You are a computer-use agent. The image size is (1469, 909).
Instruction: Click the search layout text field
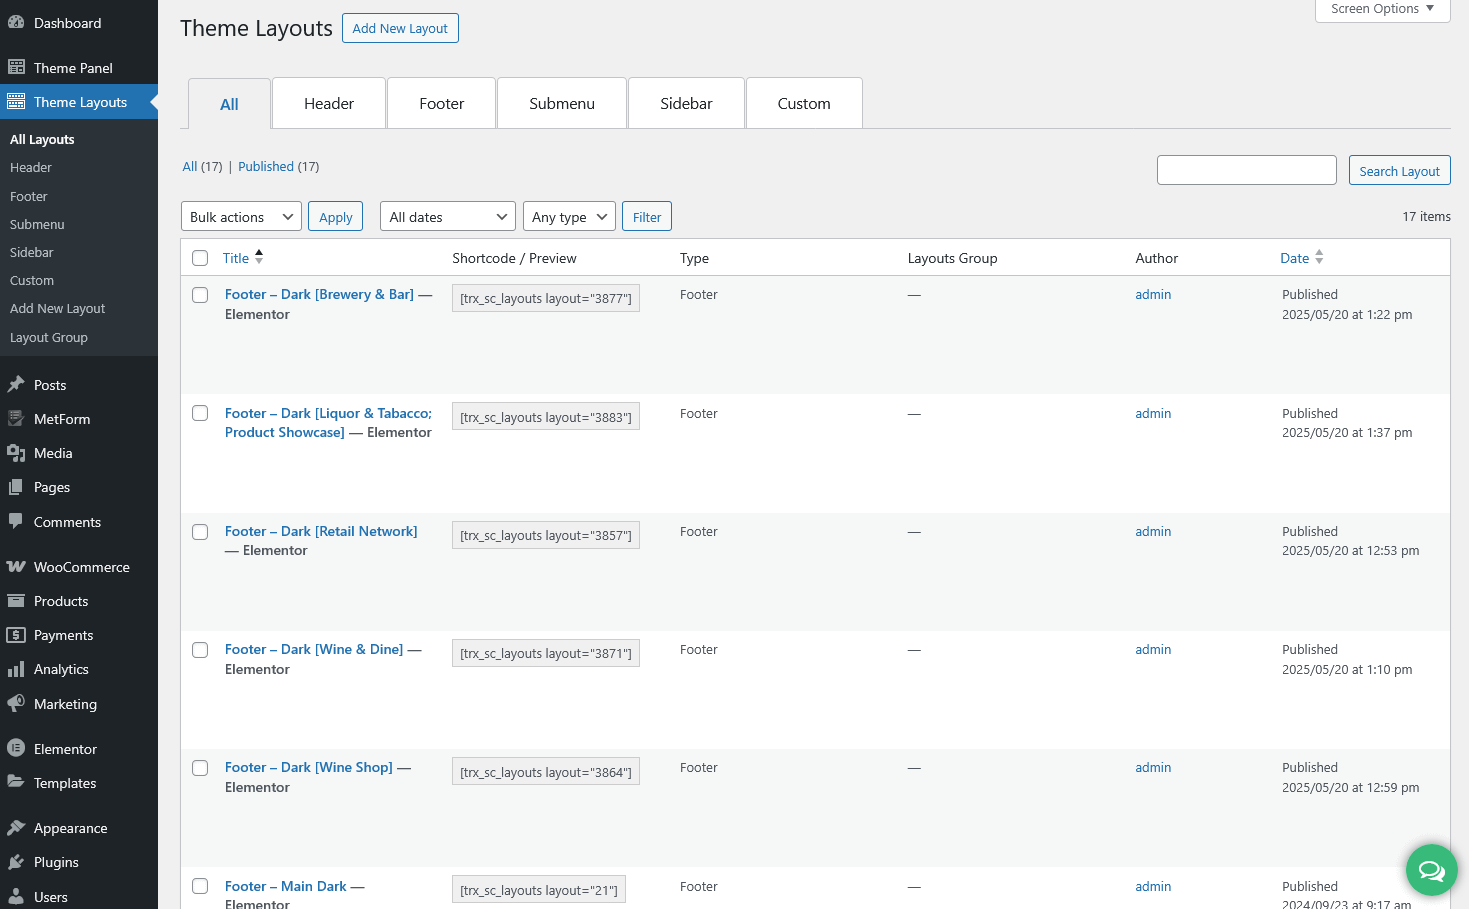click(x=1247, y=170)
